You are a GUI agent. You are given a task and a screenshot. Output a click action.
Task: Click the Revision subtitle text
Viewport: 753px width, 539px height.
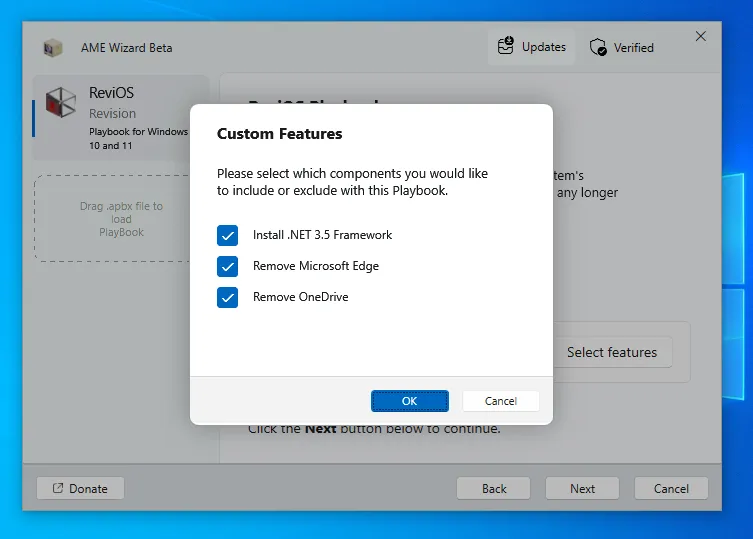[x=112, y=113]
